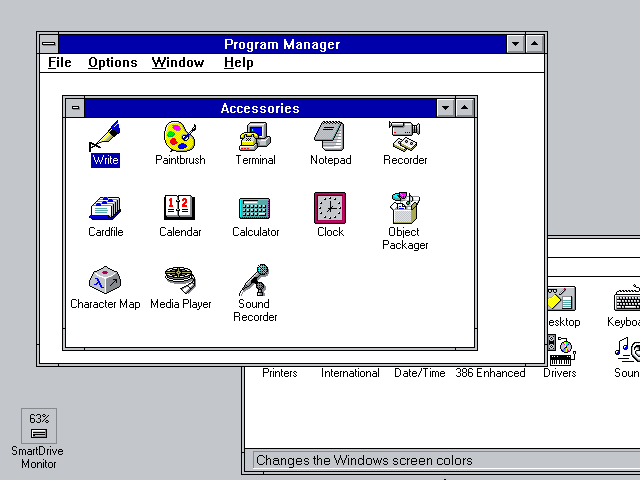Open the Help menu
Viewport: 640px width, 480px height.
239,62
